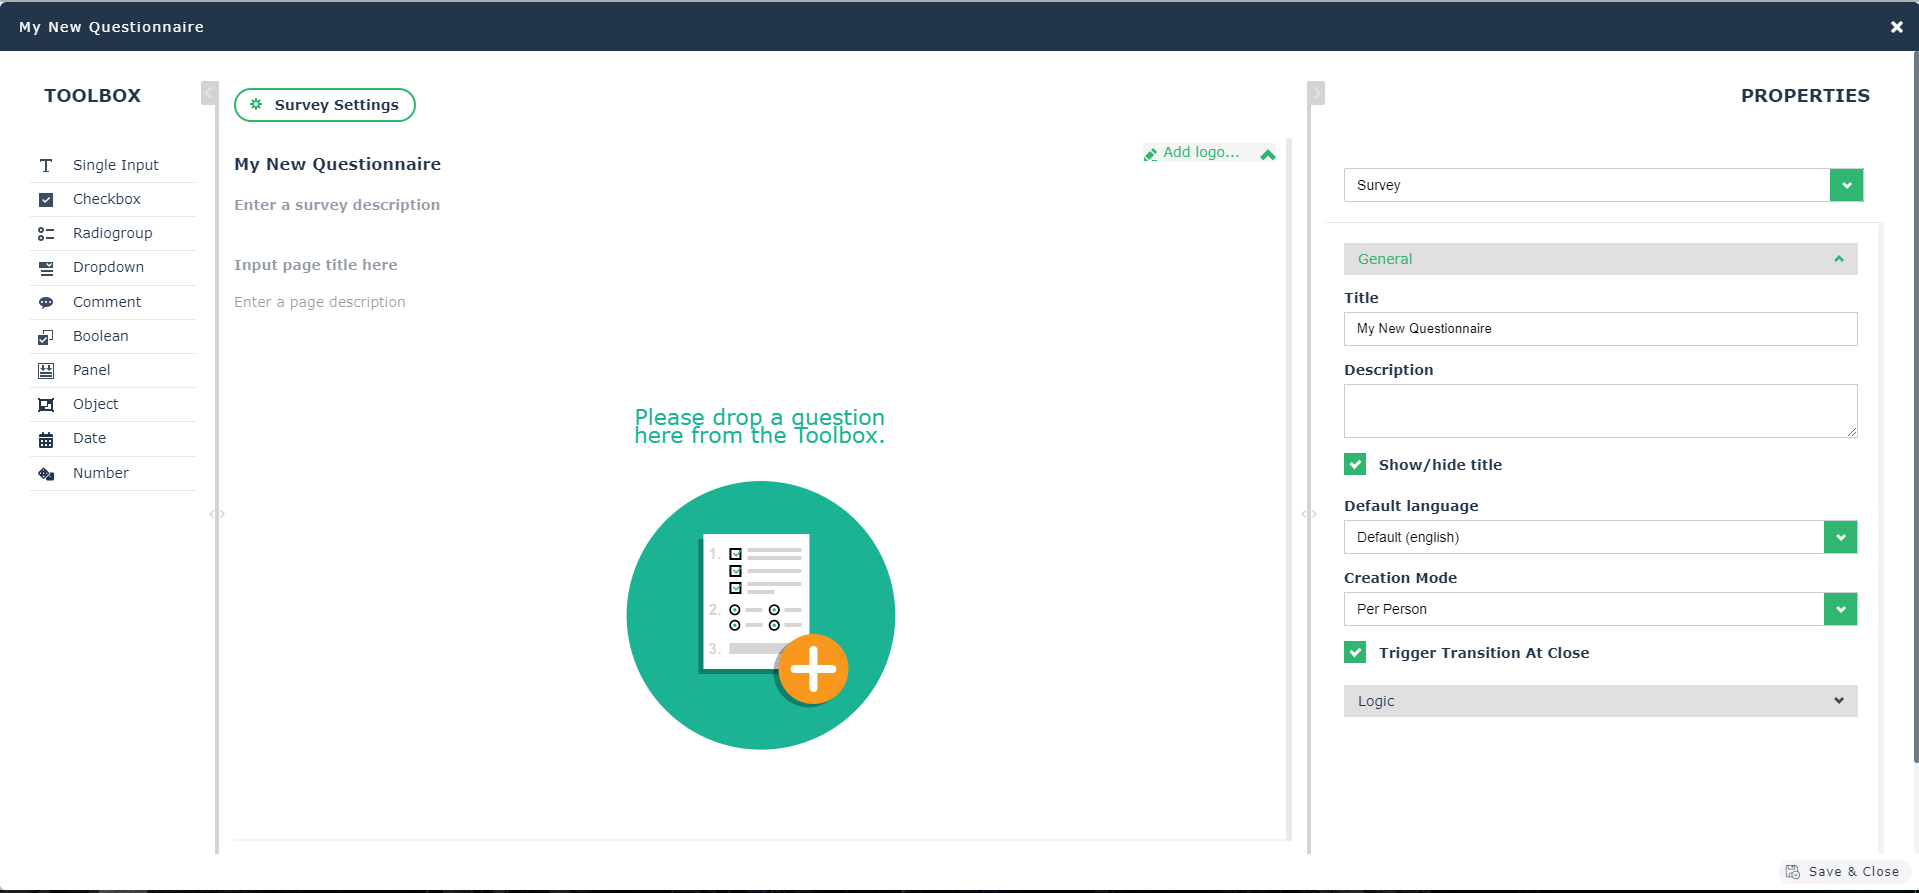Click Save & Close button
The height and width of the screenshot is (893, 1919).
click(1843, 872)
